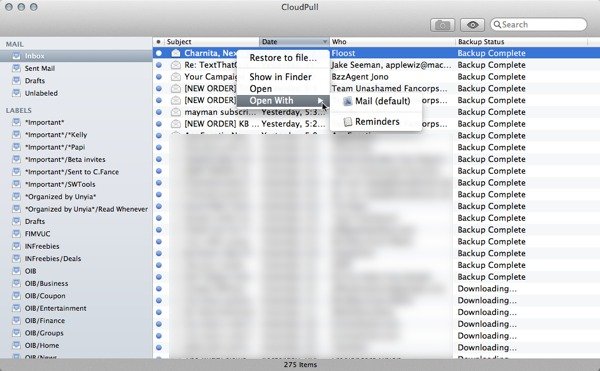Click the Inbox folder icon
The width and height of the screenshot is (600, 371).
coord(16,56)
